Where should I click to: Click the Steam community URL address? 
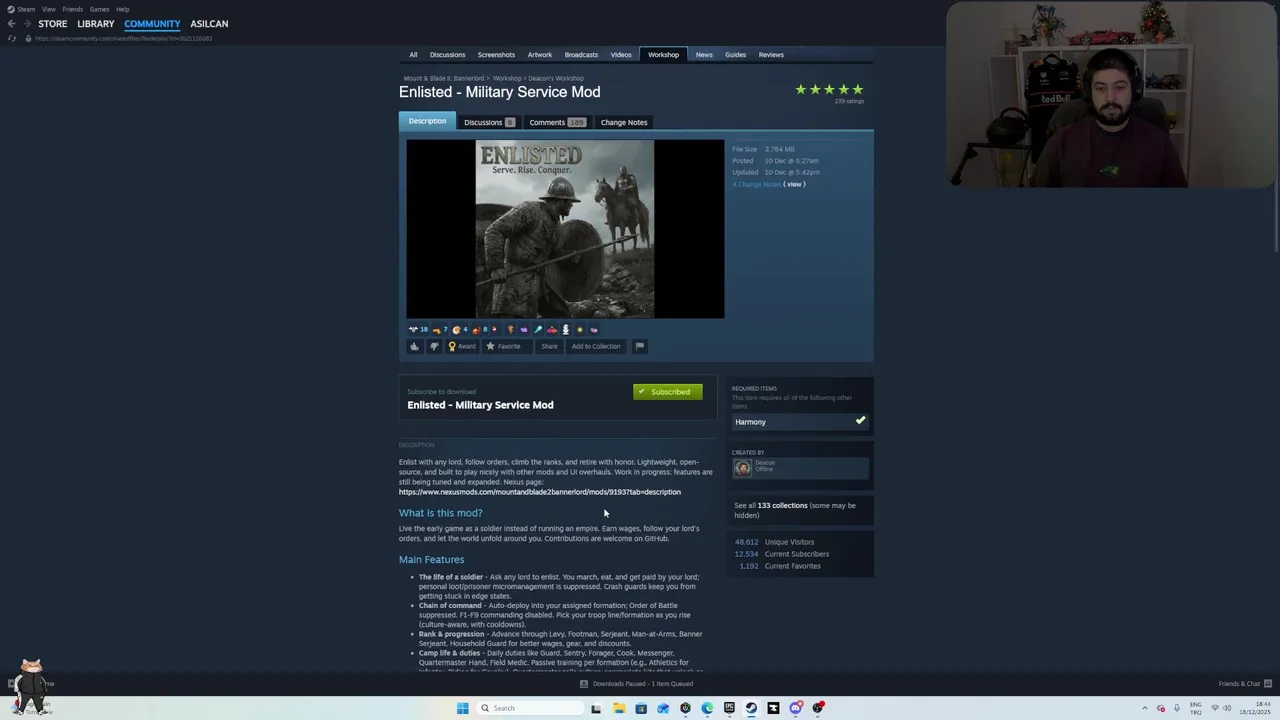(x=124, y=38)
